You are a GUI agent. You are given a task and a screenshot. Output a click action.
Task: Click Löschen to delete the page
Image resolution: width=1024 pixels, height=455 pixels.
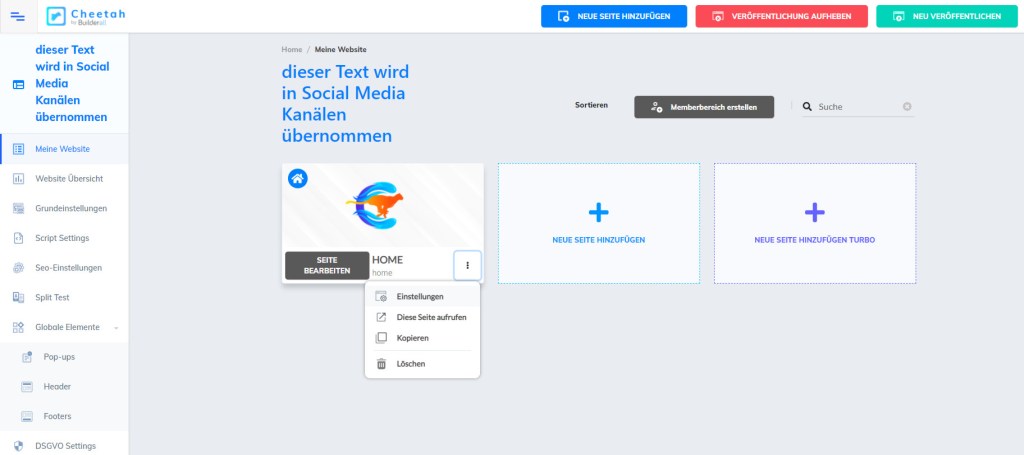click(x=410, y=364)
